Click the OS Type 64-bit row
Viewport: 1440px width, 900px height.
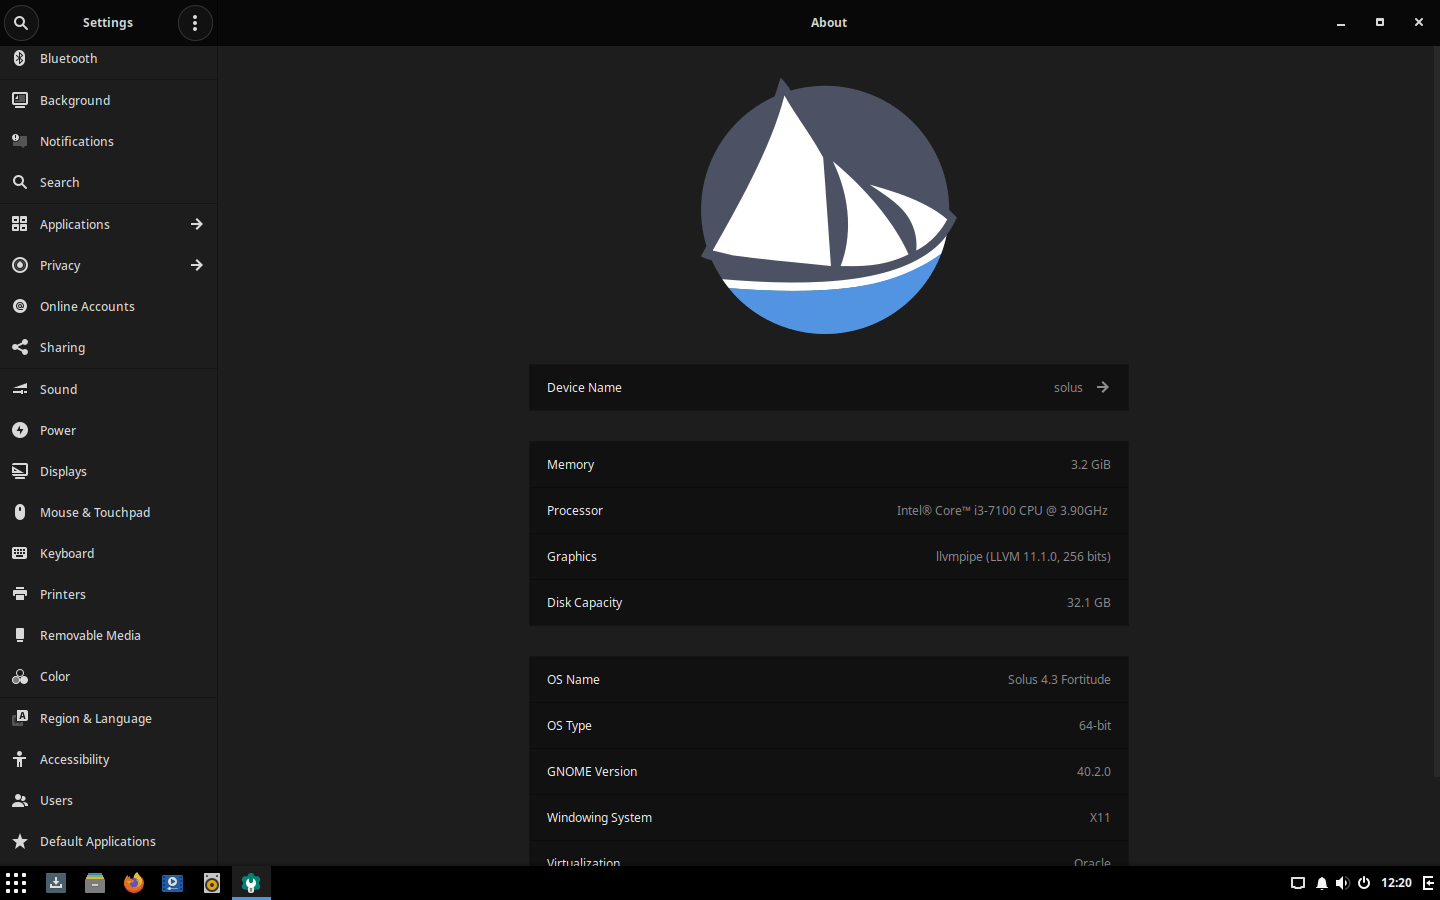pyautogui.click(x=828, y=725)
